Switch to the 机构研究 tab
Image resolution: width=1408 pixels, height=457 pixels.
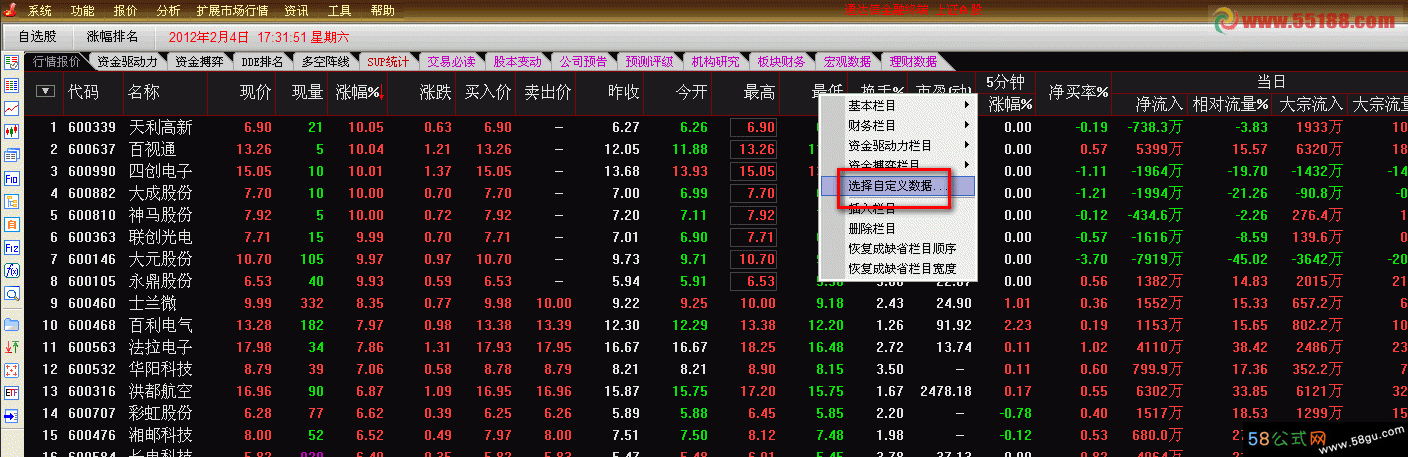pos(716,61)
